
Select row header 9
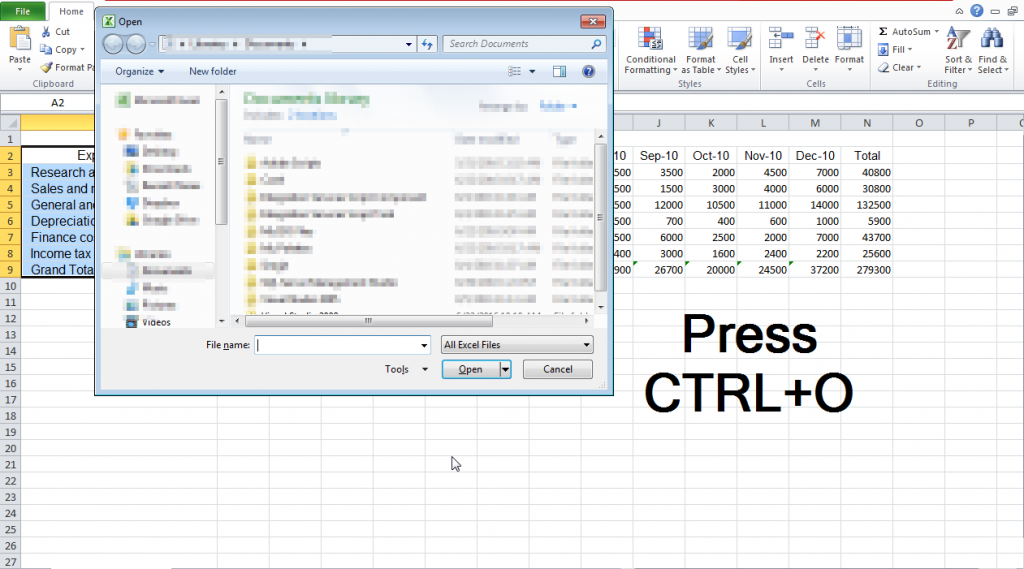point(10,270)
